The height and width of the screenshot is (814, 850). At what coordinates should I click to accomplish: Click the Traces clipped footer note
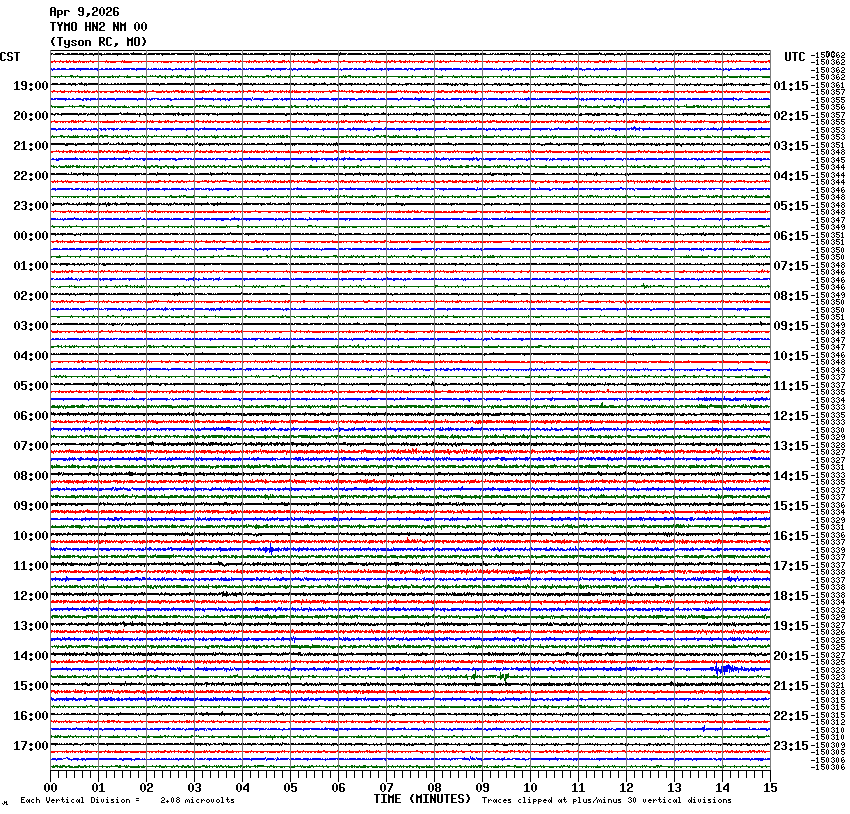tap(606, 800)
